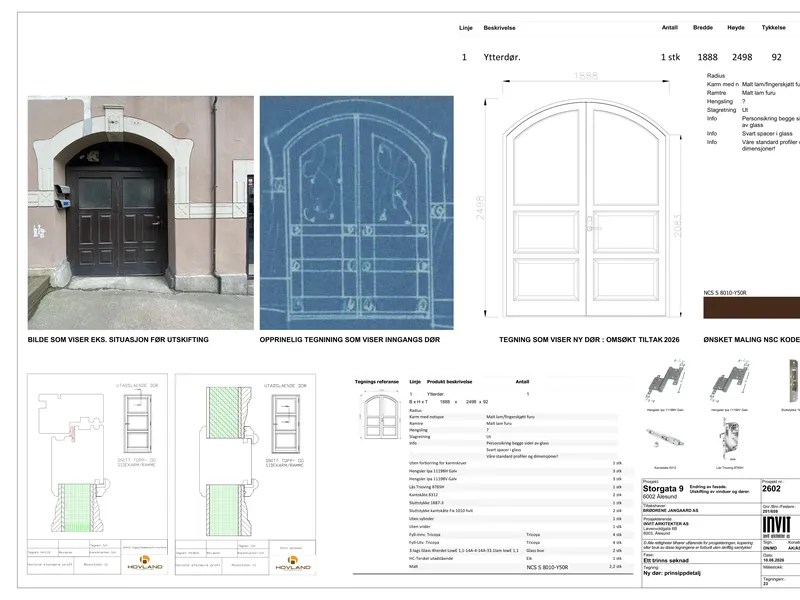Image resolution: width=800 pixels, height=600 pixels.
Task: Click the 'ØNSKET MALING NSC KODE' caption
Action: (x=752, y=339)
